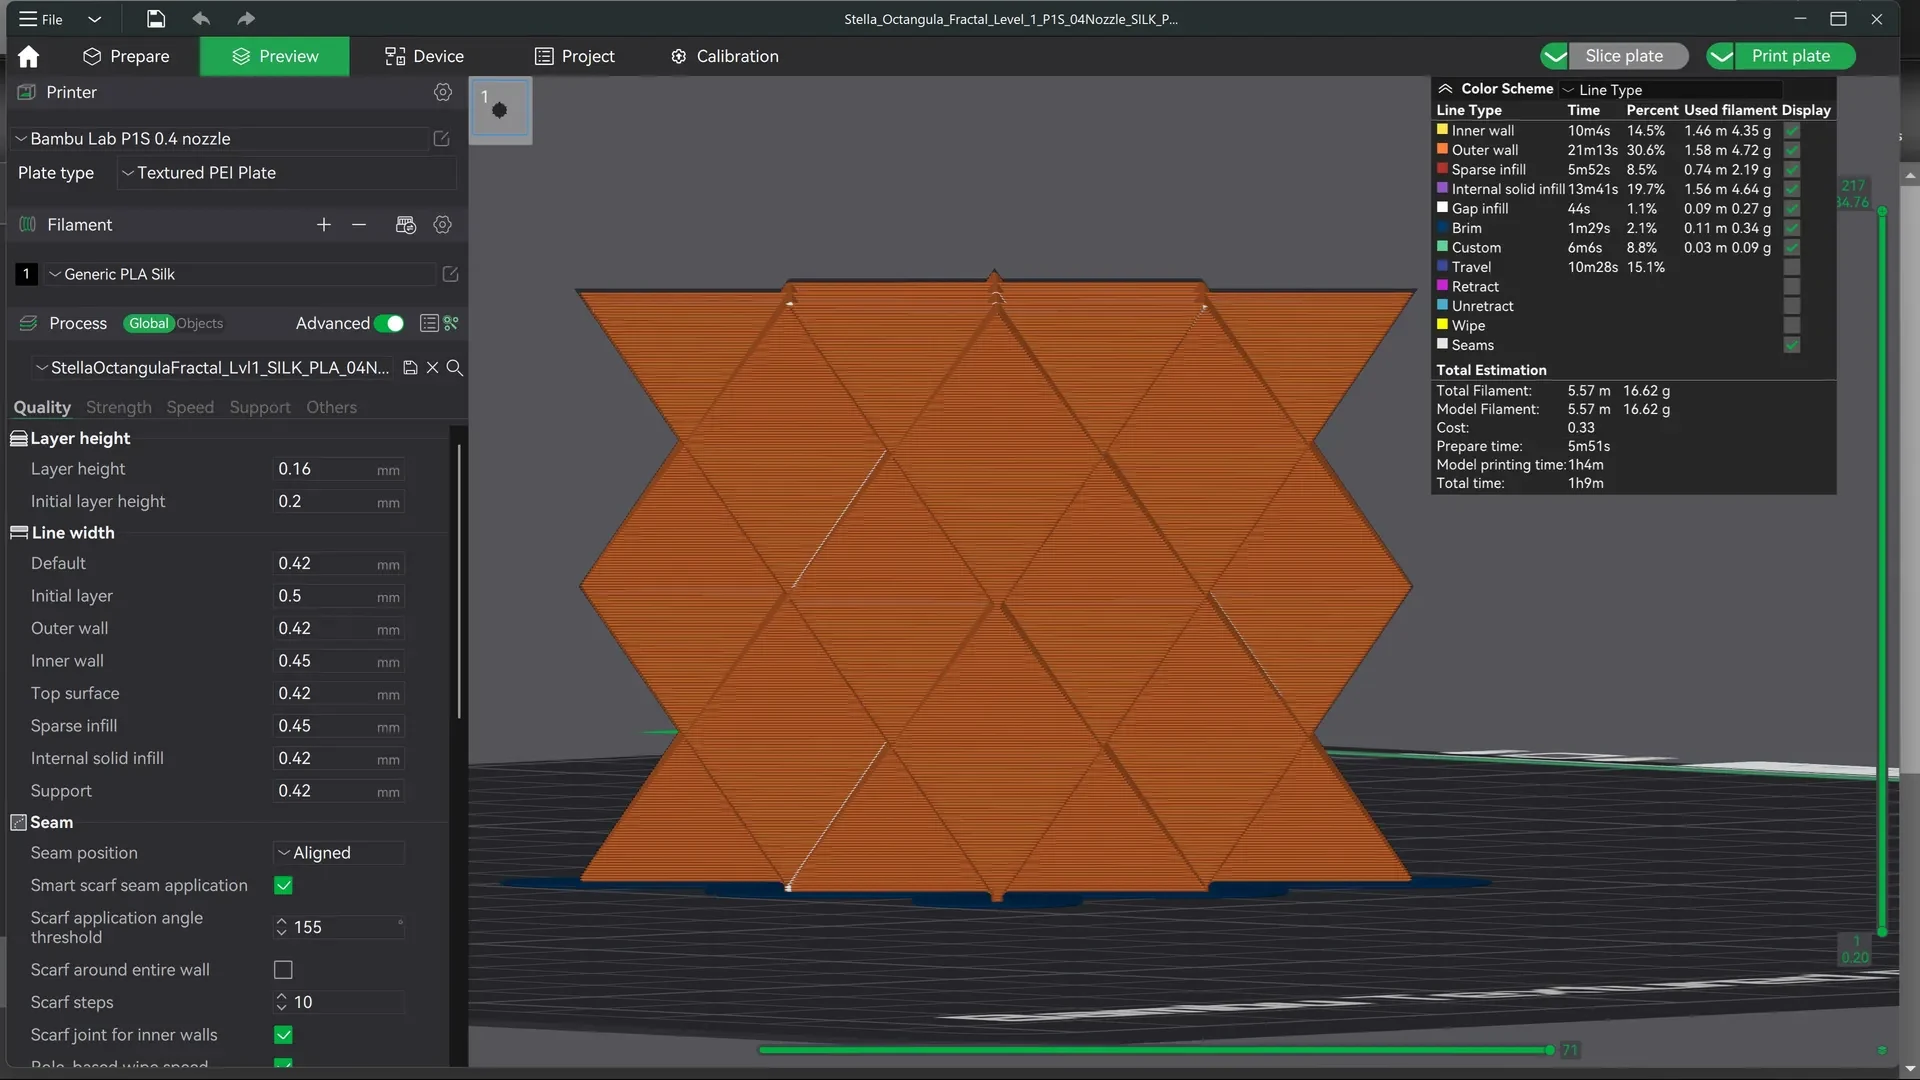
Task: Edit Generic PLA Silk preset icon
Action: click(x=450, y=274)
